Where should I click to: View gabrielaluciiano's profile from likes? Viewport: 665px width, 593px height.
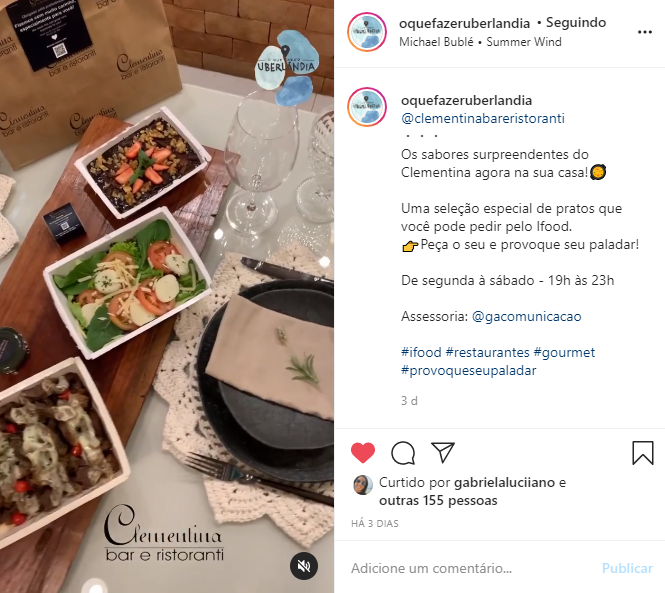504,483
